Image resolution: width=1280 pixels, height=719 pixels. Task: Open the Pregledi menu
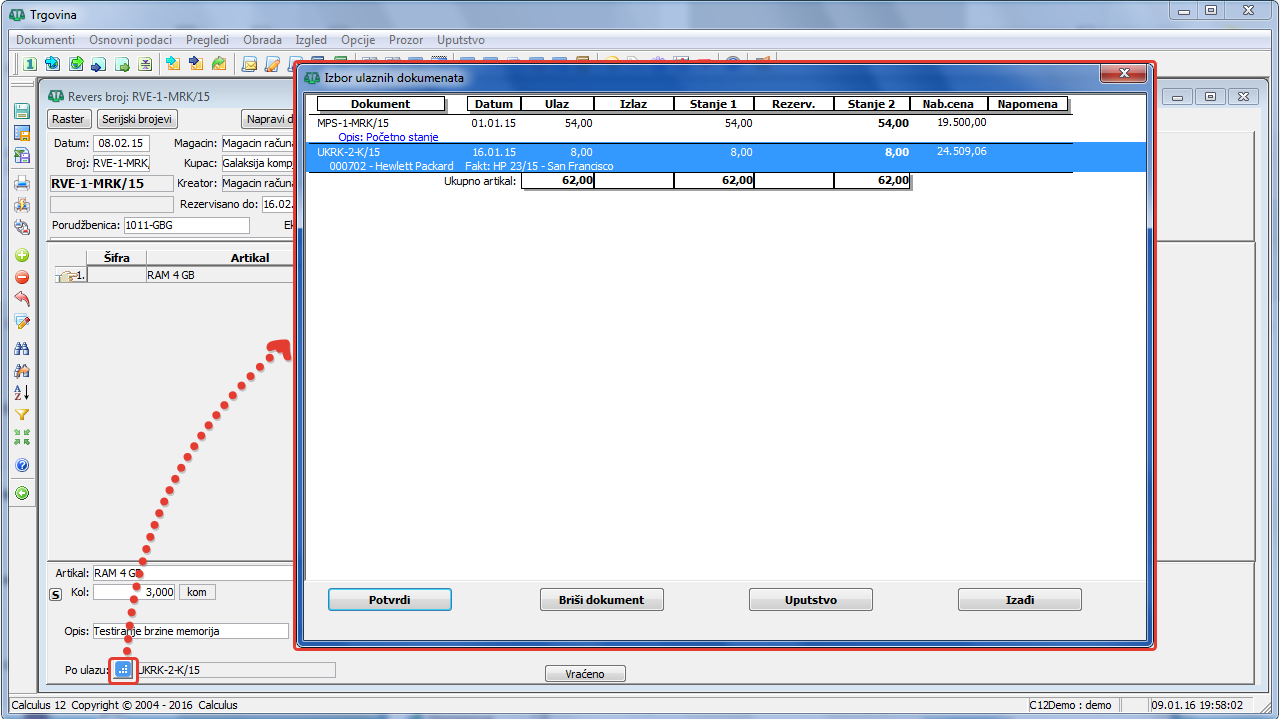[207, 40]
